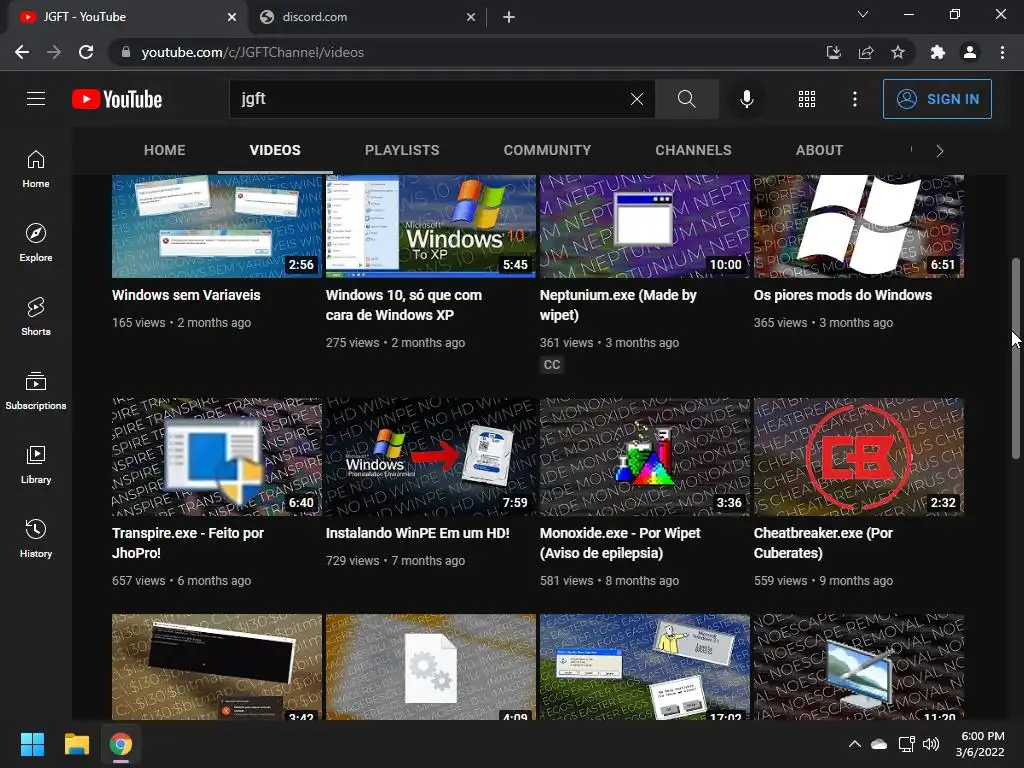
Task: Open the PLAYLISTS channel tab
Action: [x=402, y=150]
